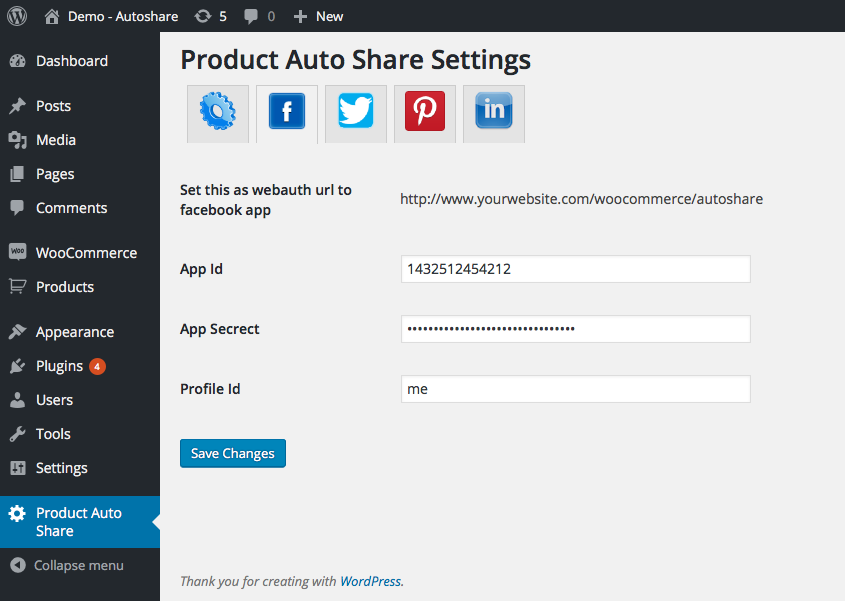This screenshot has height=601, width=845.
Task: Open the comments bubble icon in admin bar
Action: click(251, 17)
